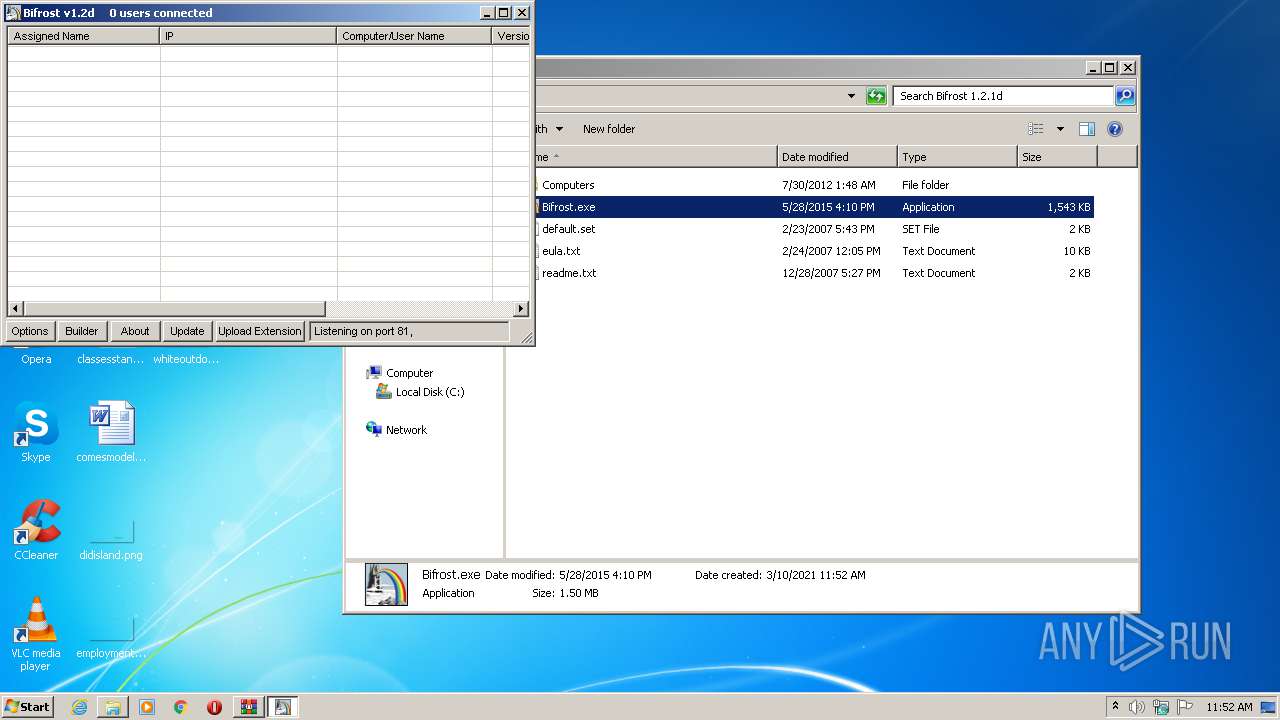Sort Bifrost list by IP column
1280x720 pixels.
click(248, 36)
